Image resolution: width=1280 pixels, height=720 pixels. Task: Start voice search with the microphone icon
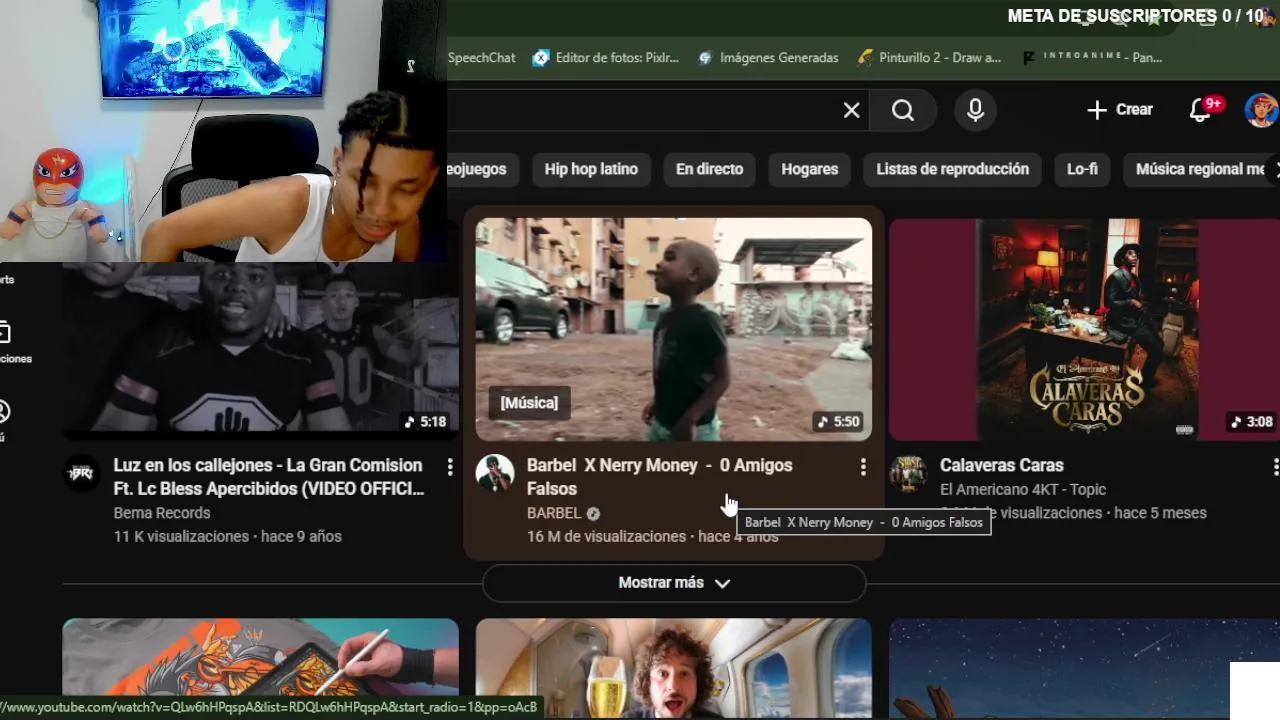[x=975, y=110]
